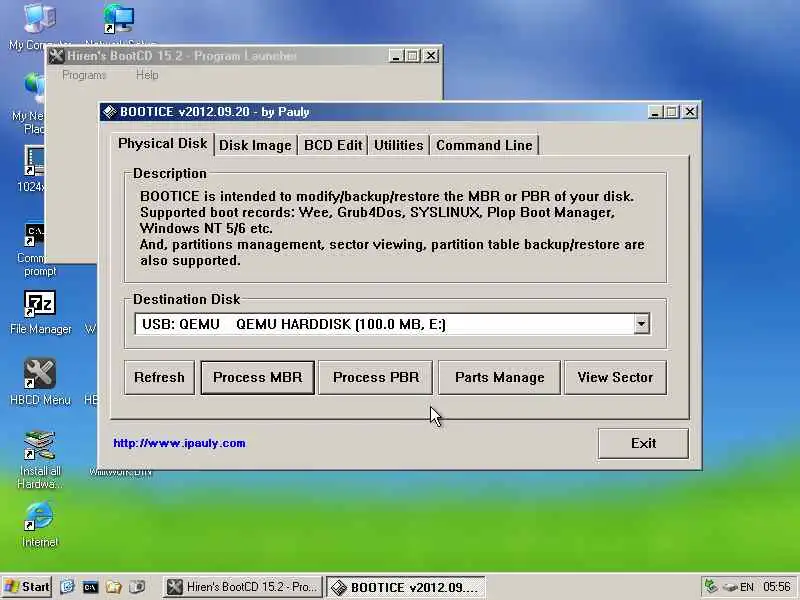
Task: Click Process PBR button
Action: (x=376, y=378)
